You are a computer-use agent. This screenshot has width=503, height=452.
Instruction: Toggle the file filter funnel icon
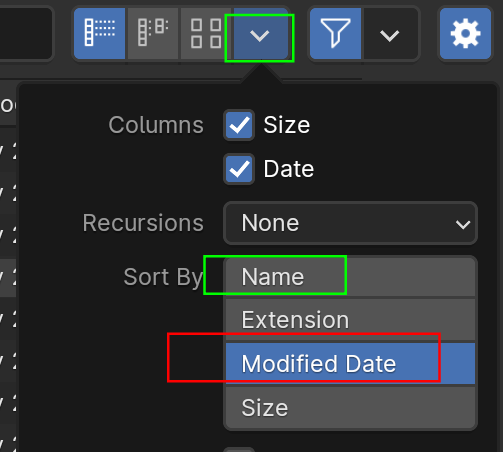click(335, 33)
